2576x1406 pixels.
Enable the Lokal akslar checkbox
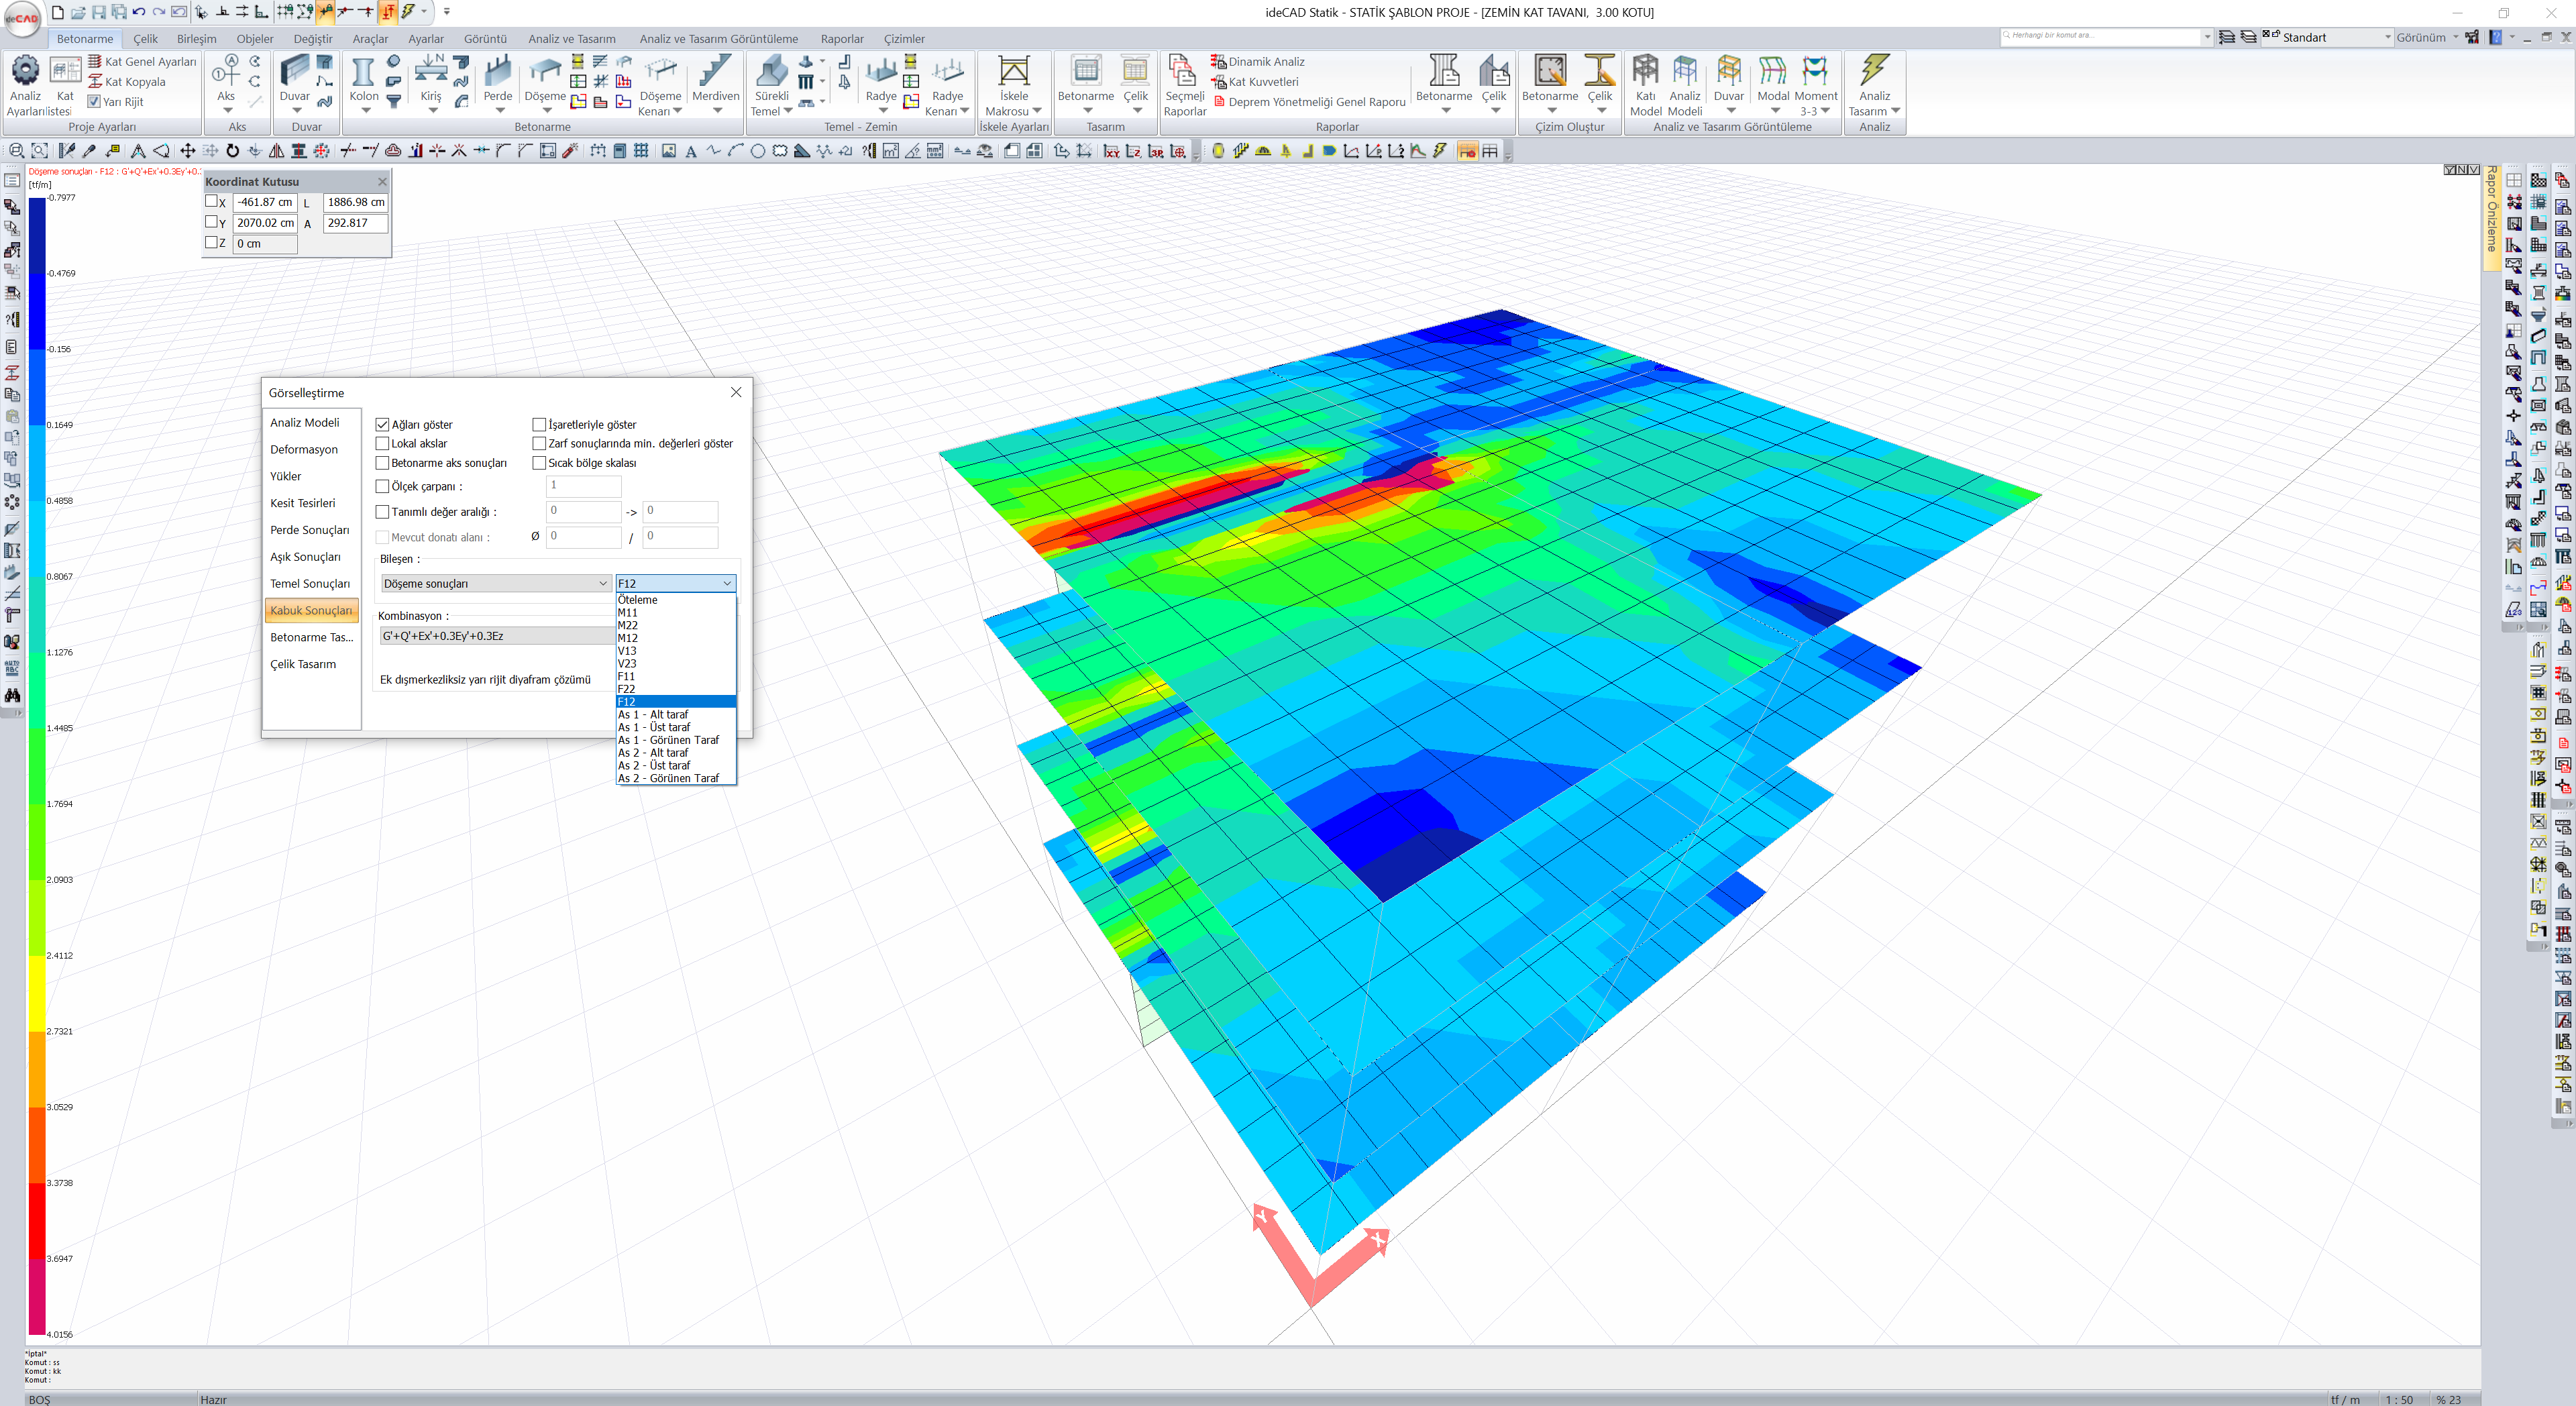click(x=382, y=444)
